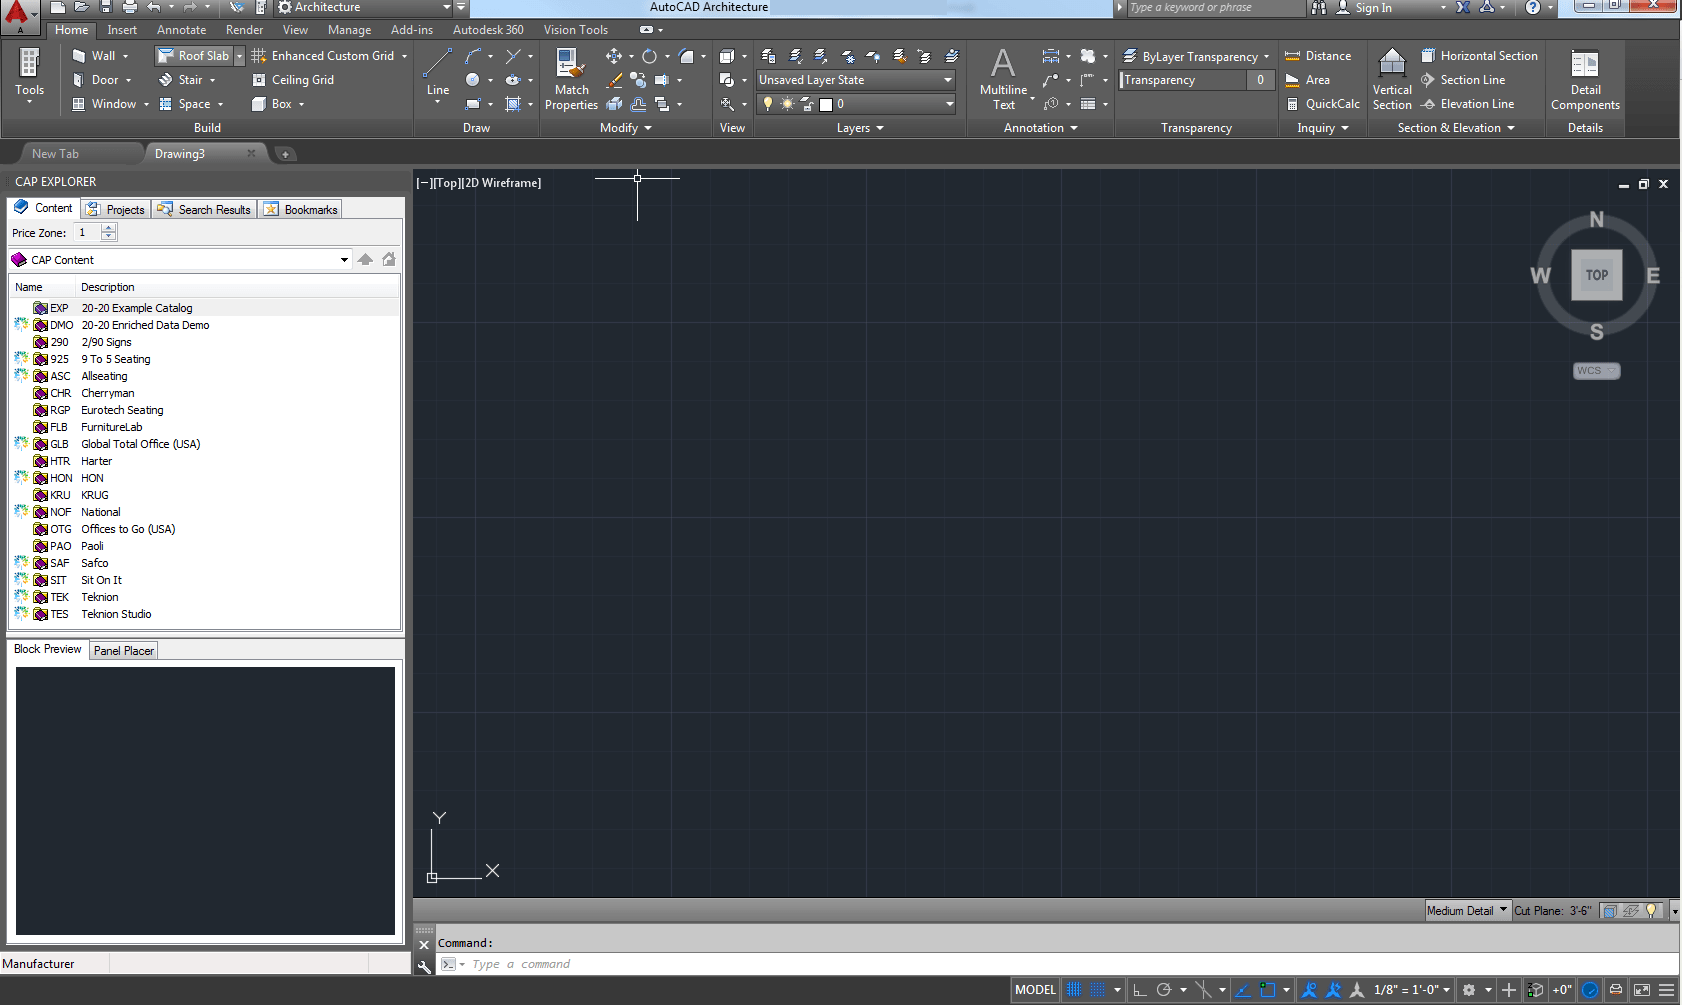Toggle object snap tracking in status bar
The image size is (1682, 1005).
pos(1244,990)
